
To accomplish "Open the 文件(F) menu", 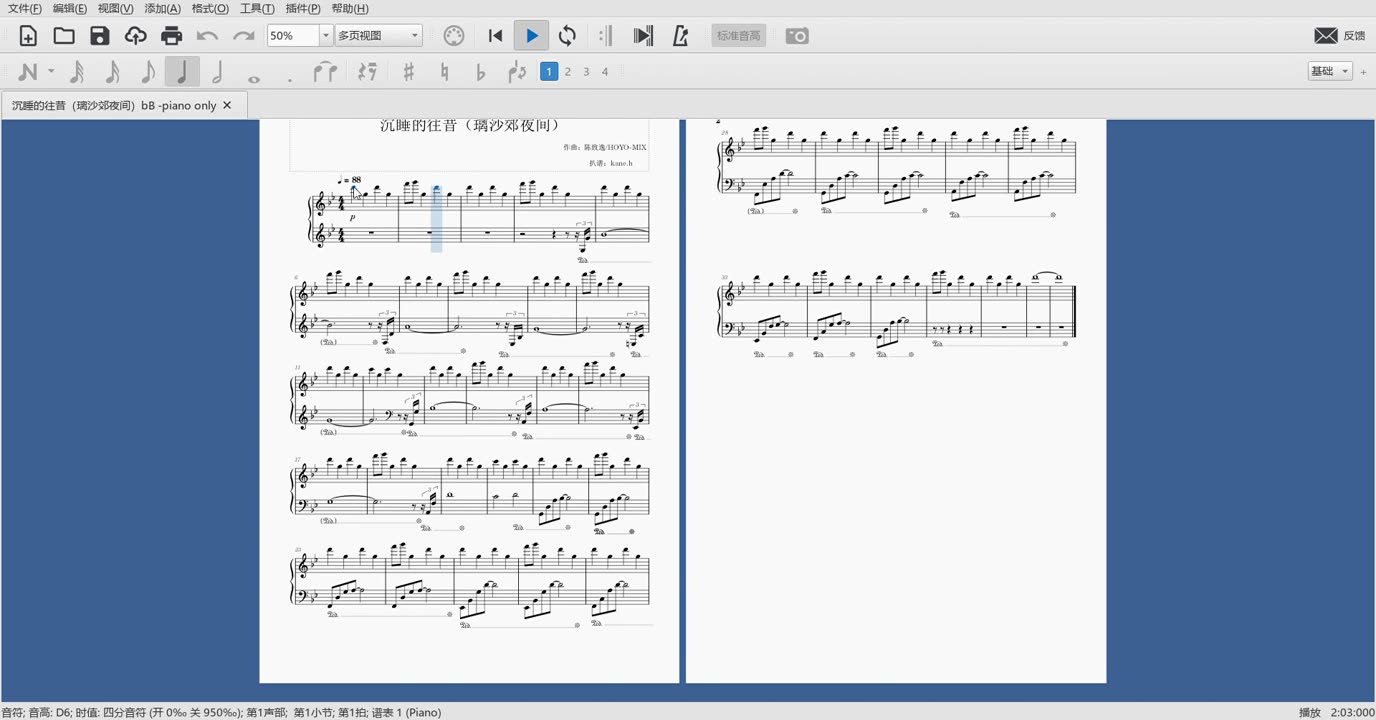I will point(25,8).
